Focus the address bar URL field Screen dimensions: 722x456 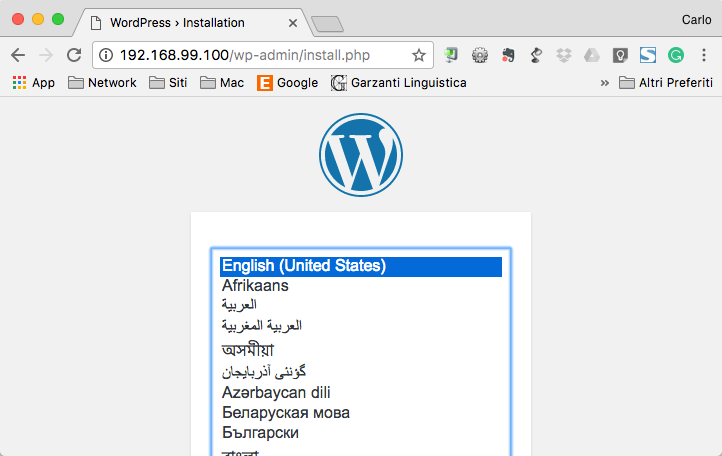click(x=262, y=55)
